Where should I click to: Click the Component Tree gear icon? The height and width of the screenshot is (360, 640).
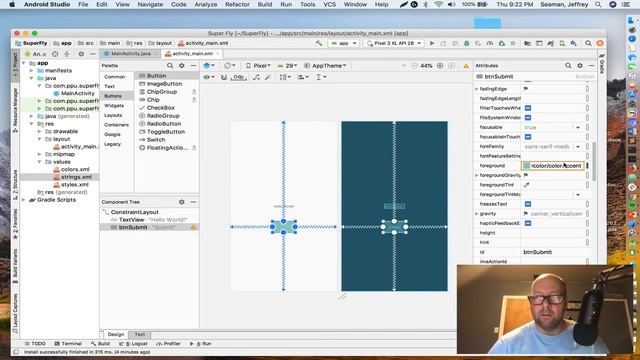(182, 202)
